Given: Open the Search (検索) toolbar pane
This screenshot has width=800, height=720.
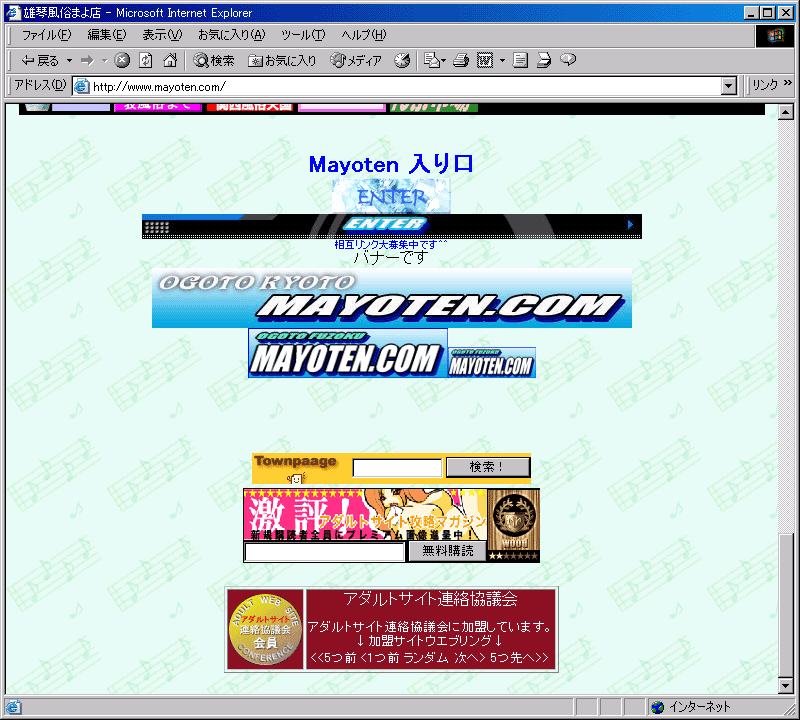Looking at the screenshot, I should pos(214,61).
